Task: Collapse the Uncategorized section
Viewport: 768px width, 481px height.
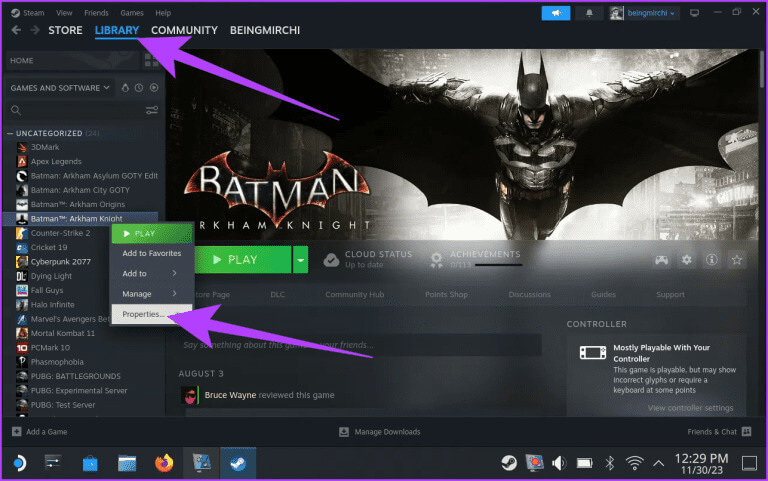Action: click(x=10, y=133)
